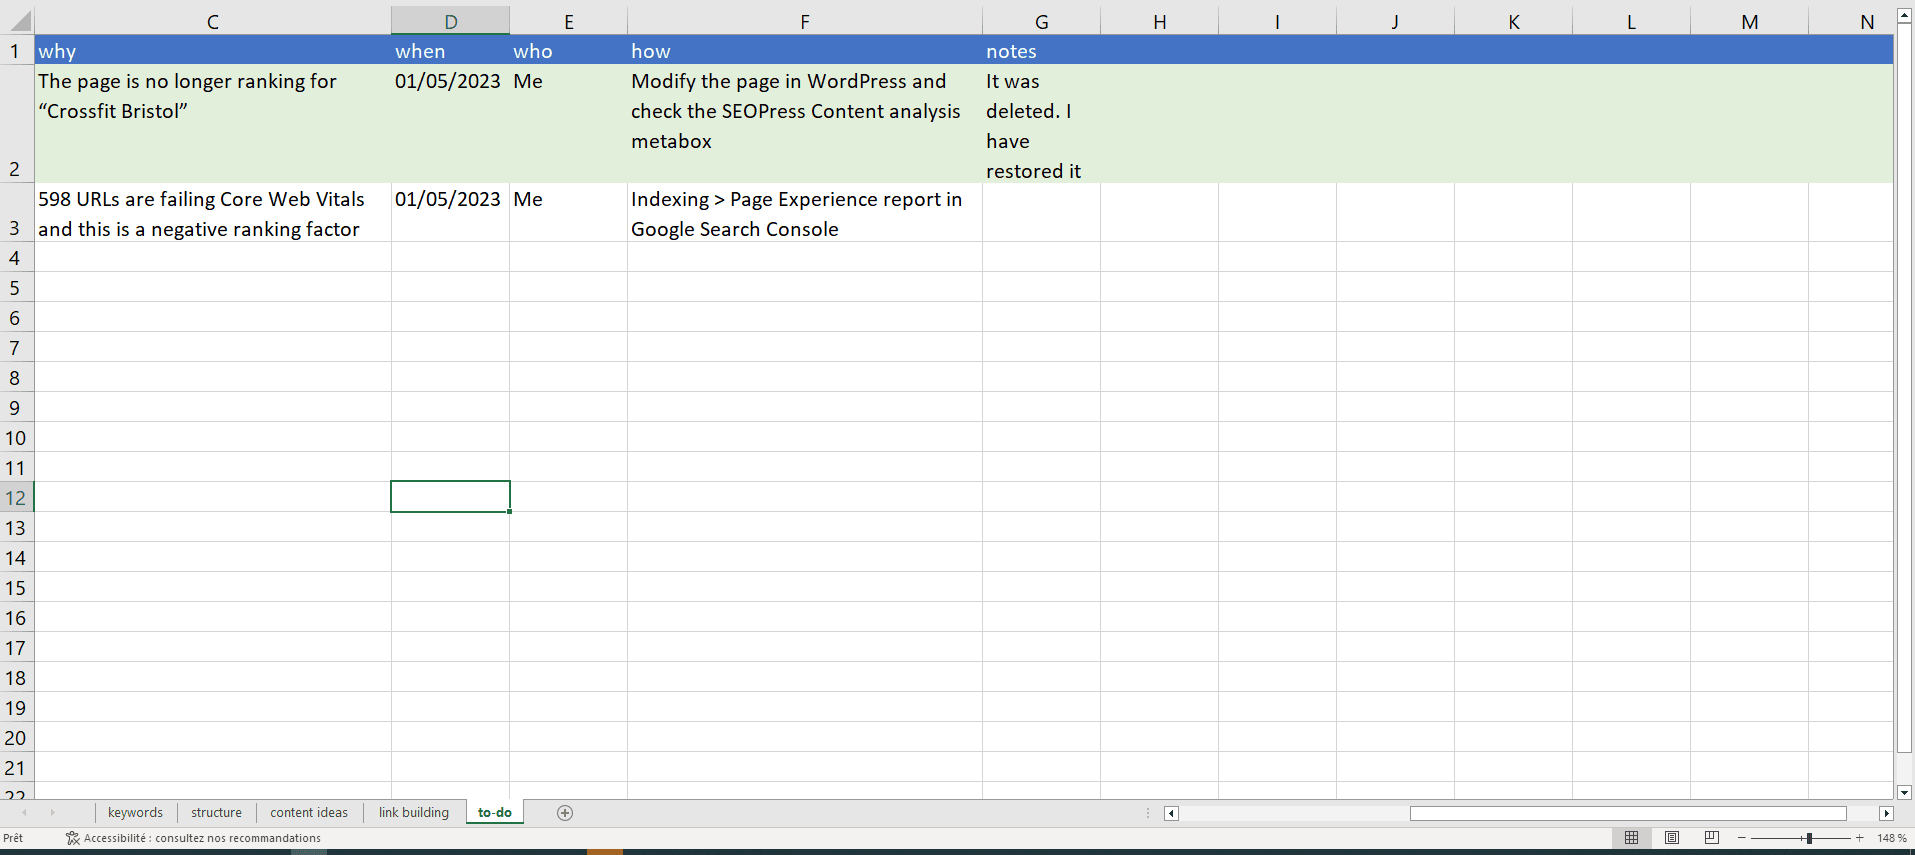Click the 148 % zoom level button
The width and height of the screenshot is (1915, 855).
pos(1891,838)
